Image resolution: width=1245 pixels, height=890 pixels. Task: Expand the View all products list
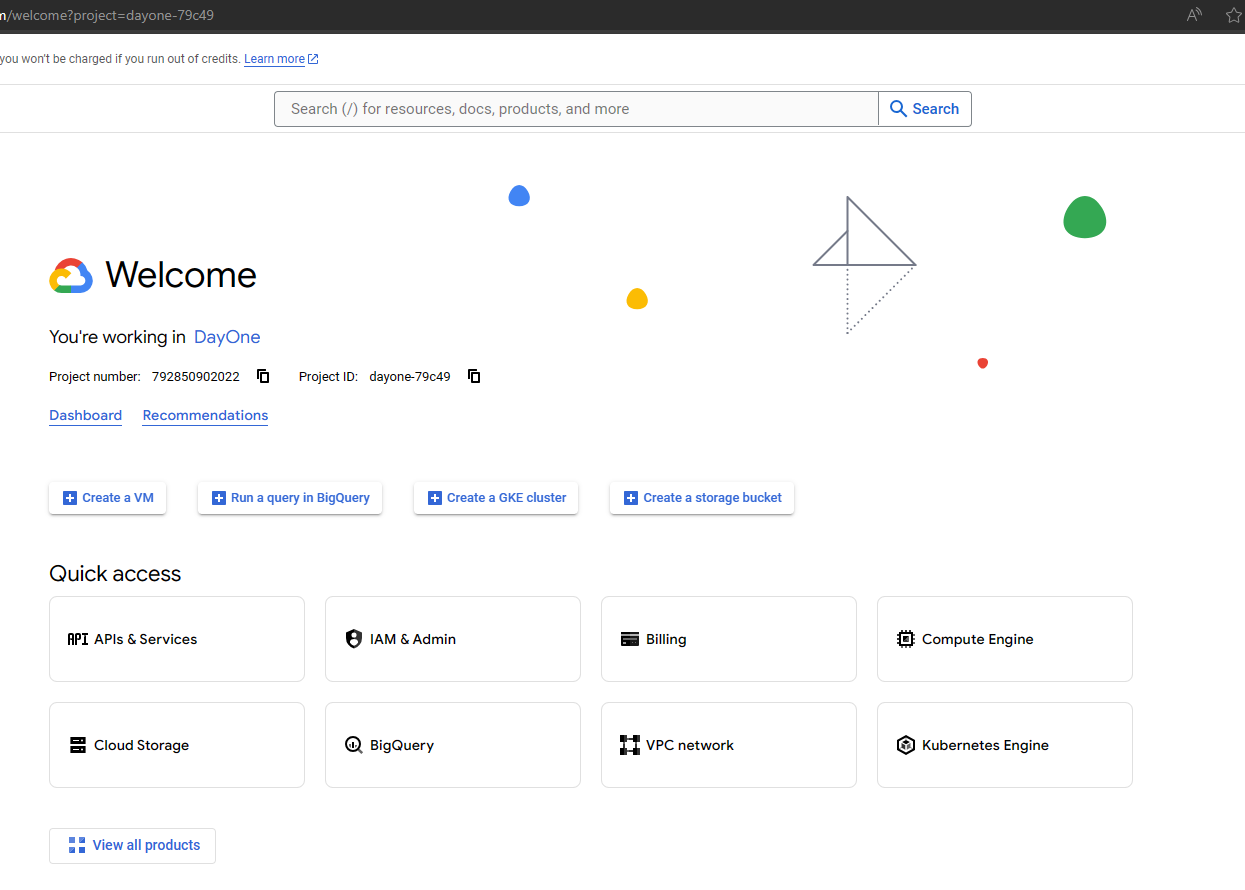133,845
